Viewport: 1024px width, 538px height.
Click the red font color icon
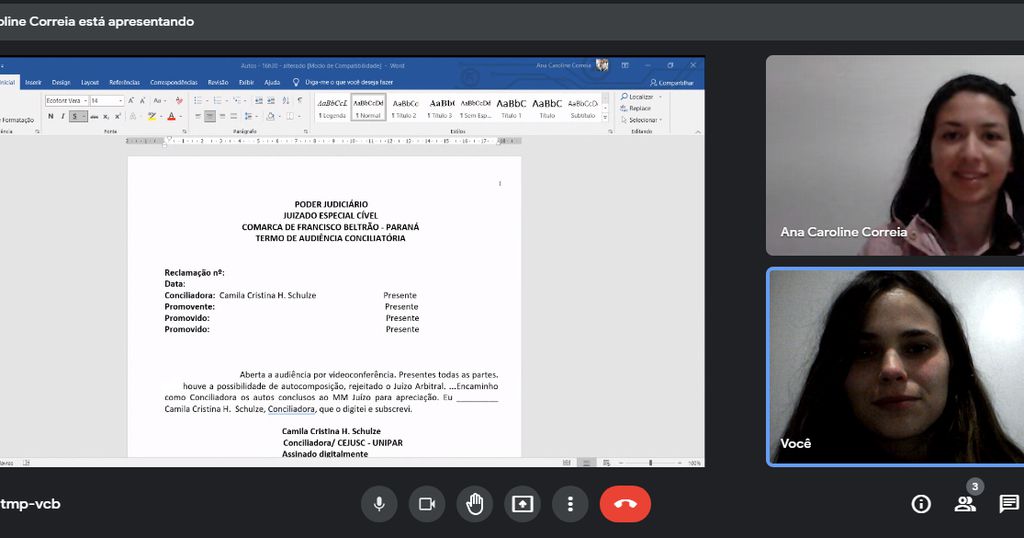click(x=171, y=116)
